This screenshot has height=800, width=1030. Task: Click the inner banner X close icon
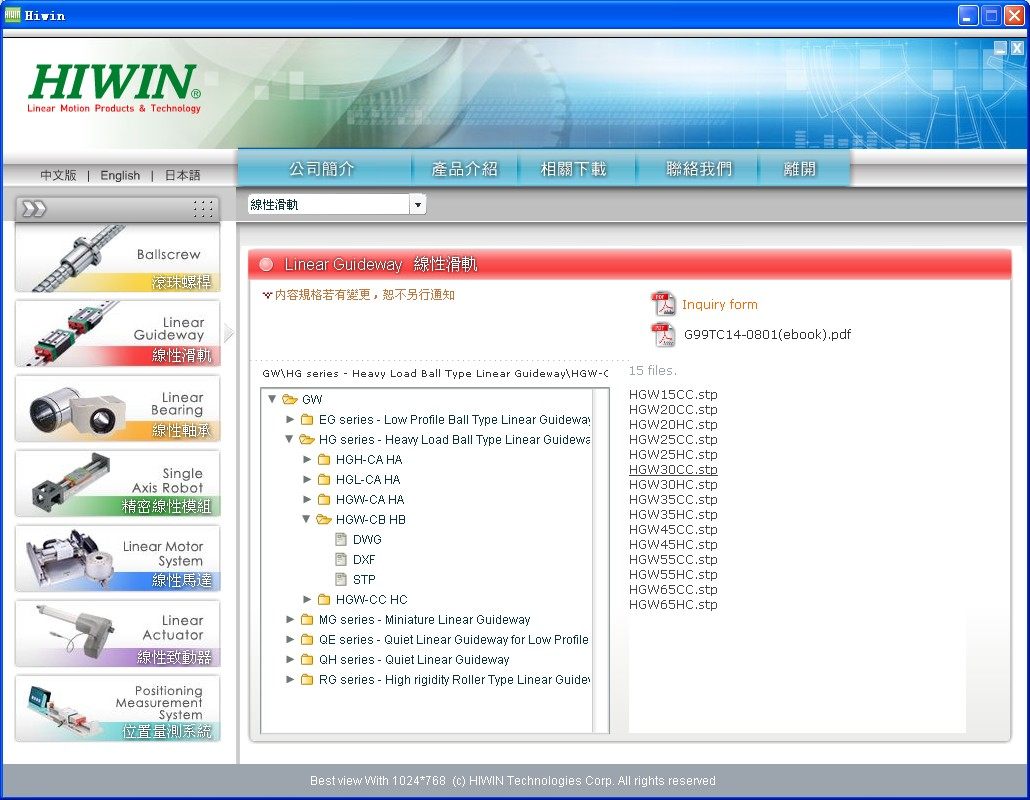click(1017, 48)
